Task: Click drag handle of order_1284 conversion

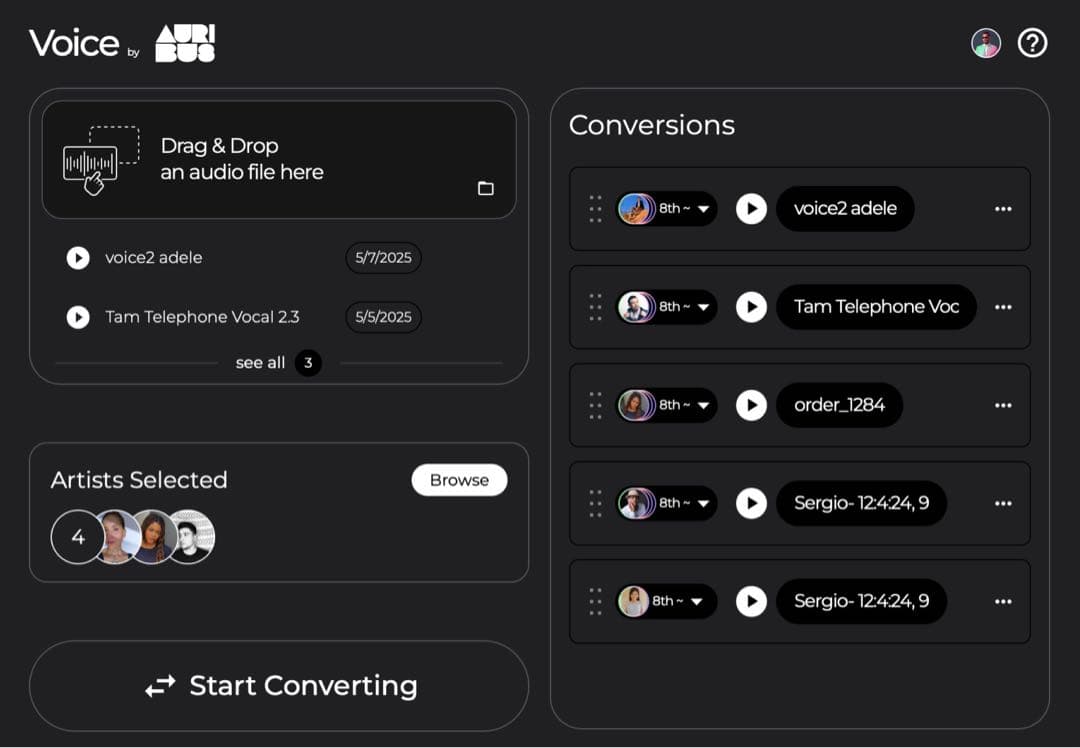Action: click(595, 405)
